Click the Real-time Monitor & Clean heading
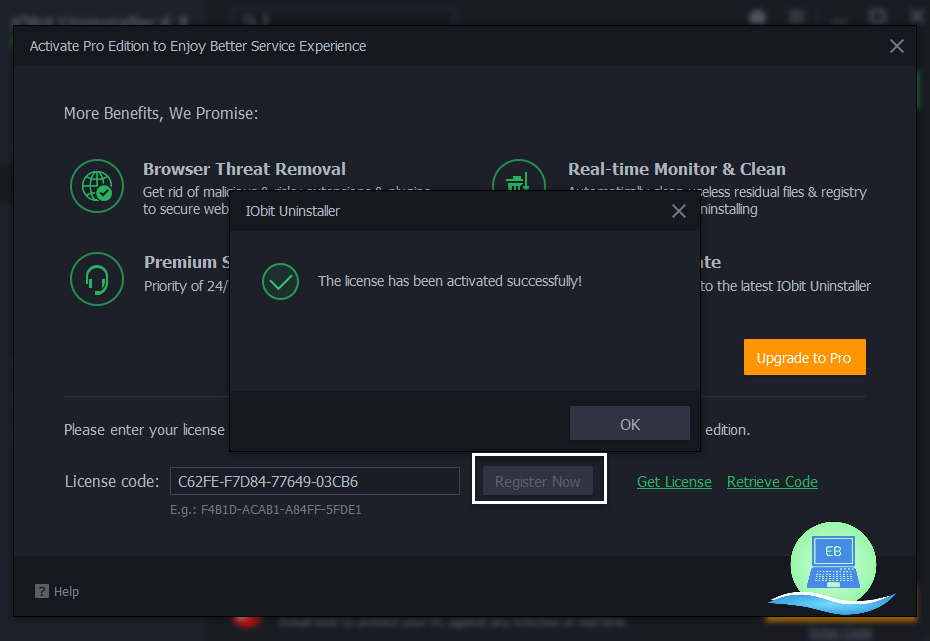Image resolution: width=930 pixels, height=641 pixels. [x=677, y=169]
